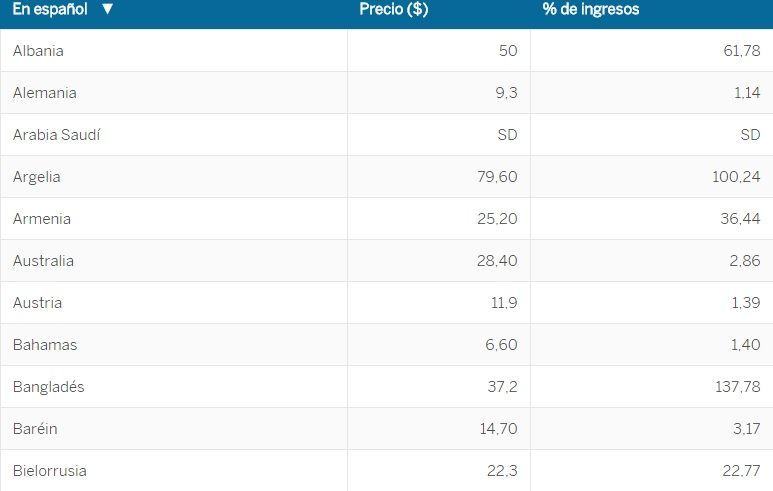Select the Argelia country cell
The width and height of the screenshot is (773, 491).
[x=37, y=177]
